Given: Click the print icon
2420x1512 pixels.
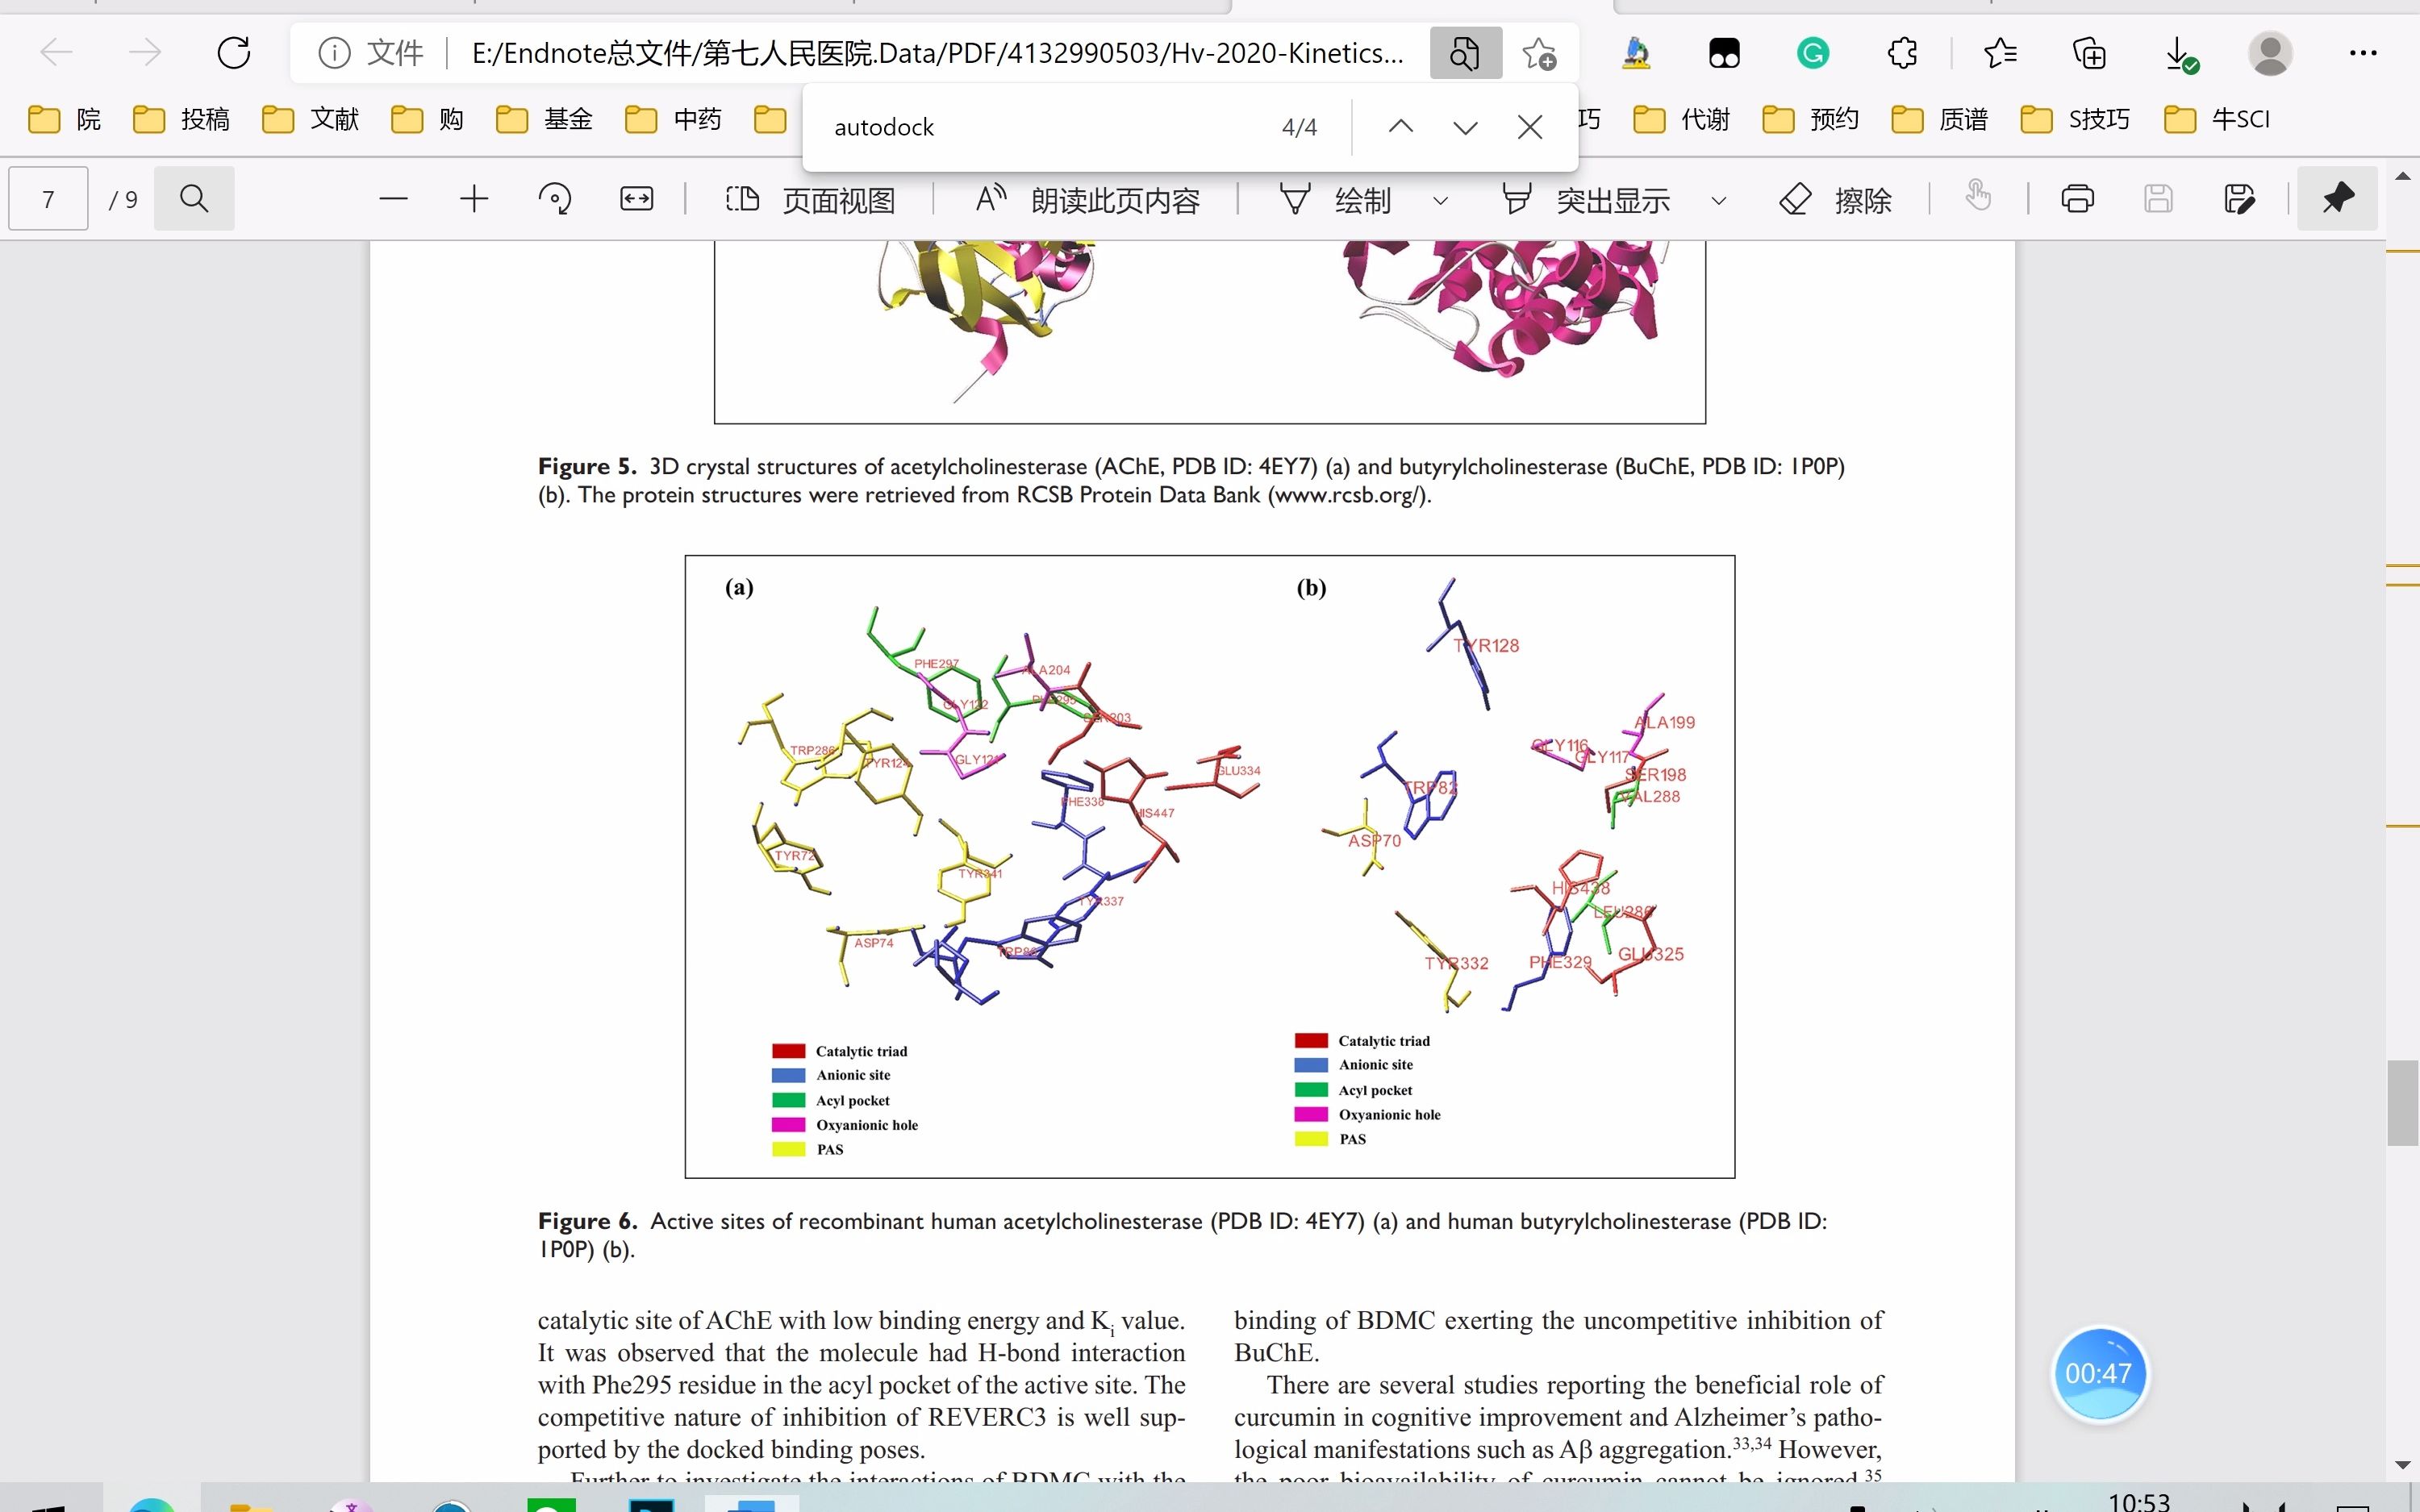Looking at the screenshot, I should (x=2077, y=199).
